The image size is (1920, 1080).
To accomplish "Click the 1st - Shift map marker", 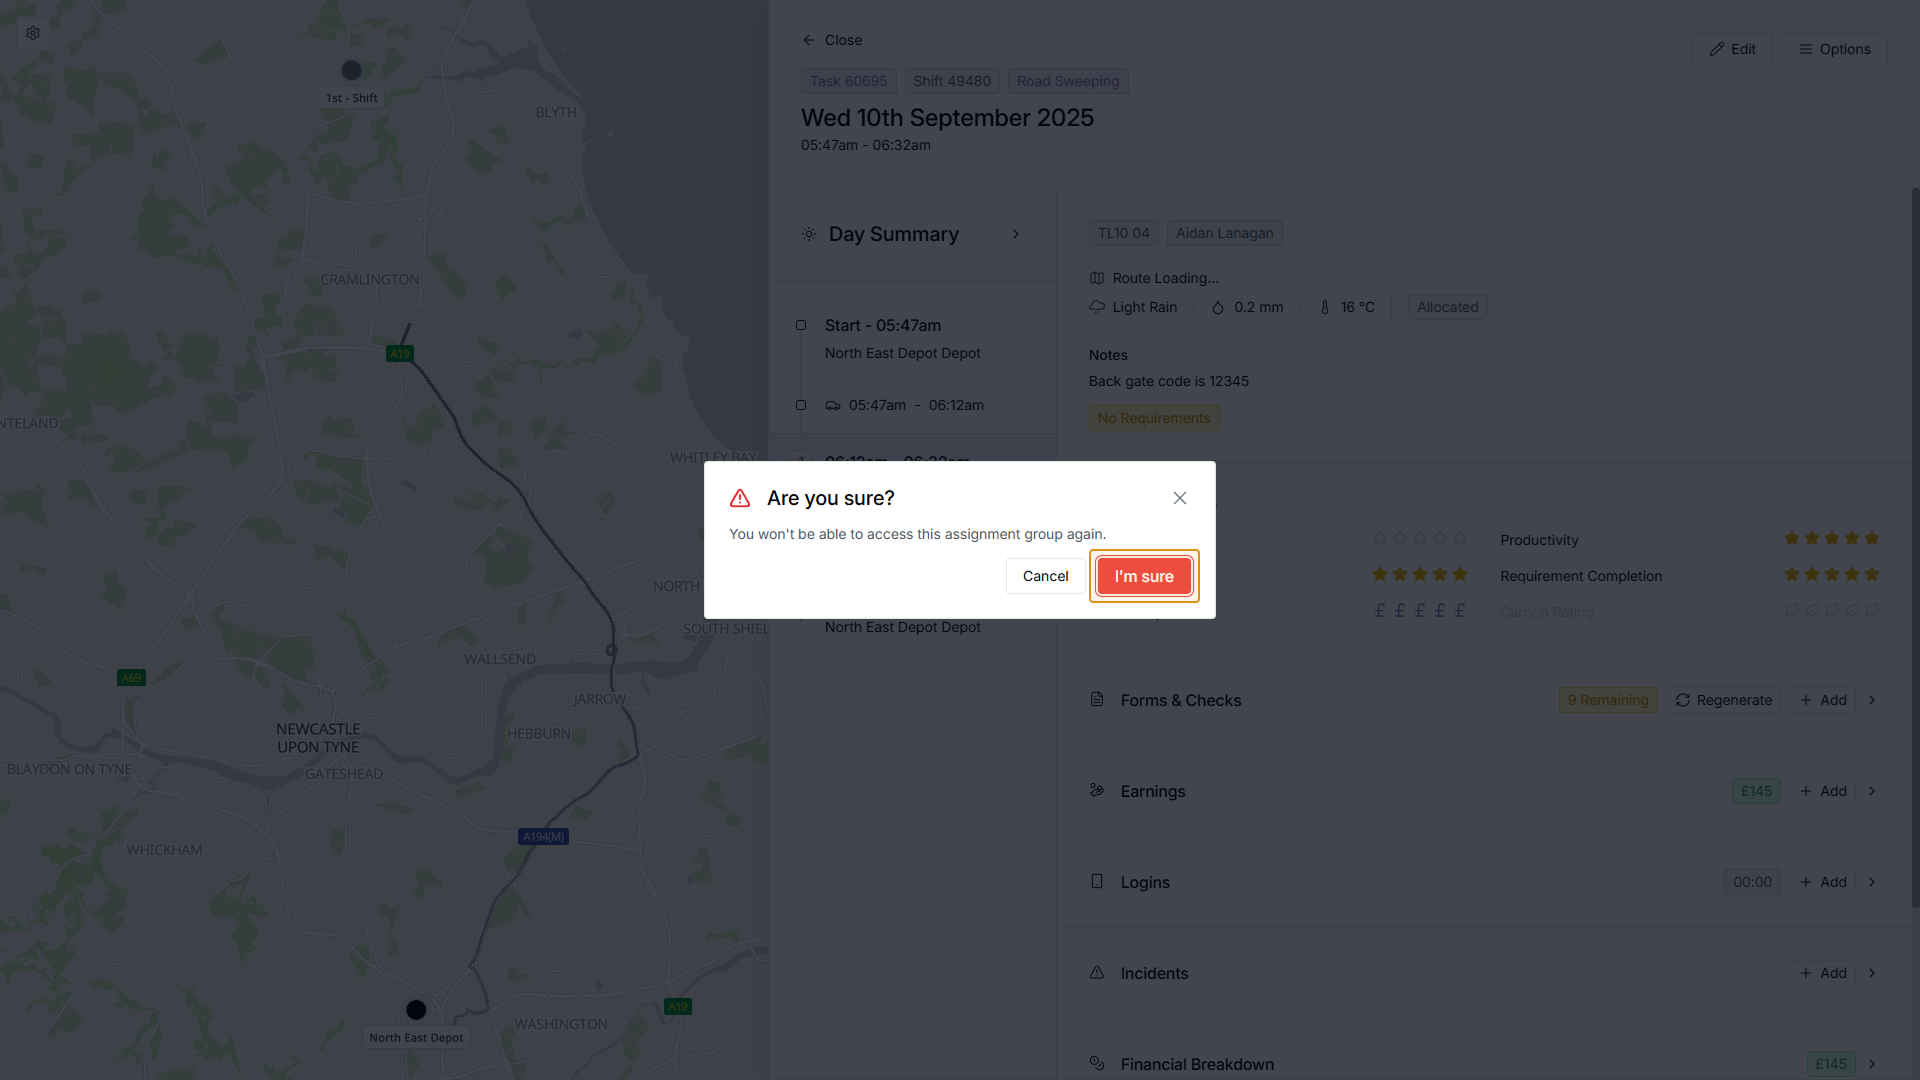I will tap(351, 70).
